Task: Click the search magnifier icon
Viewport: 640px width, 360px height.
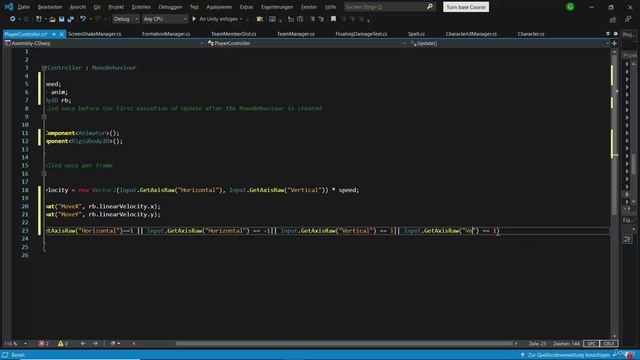Action: (429, 7)
